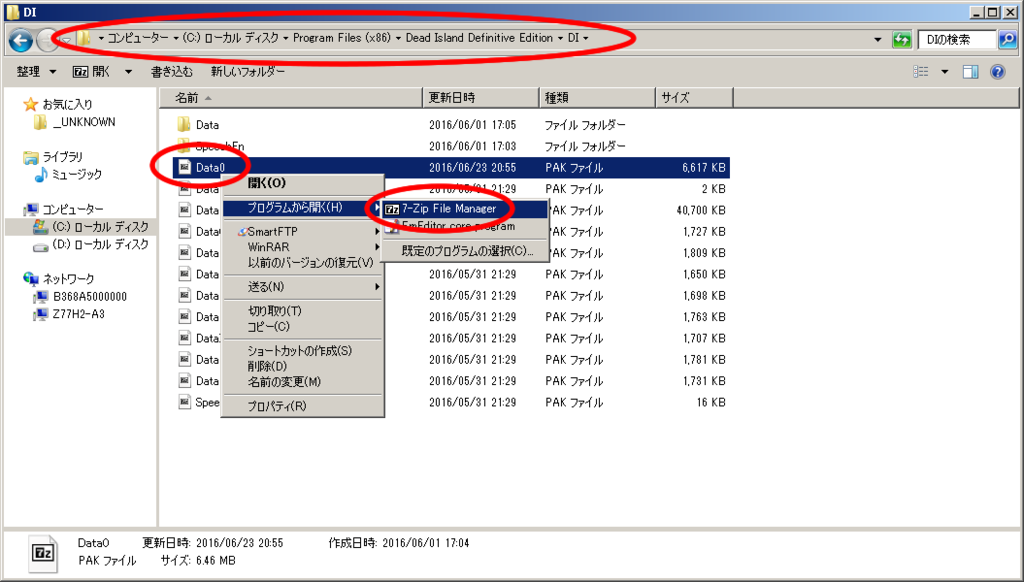Select the PAK file row sized 40,700 KB
Viewport: 1024px width, 582px height.
pos(451,210)
